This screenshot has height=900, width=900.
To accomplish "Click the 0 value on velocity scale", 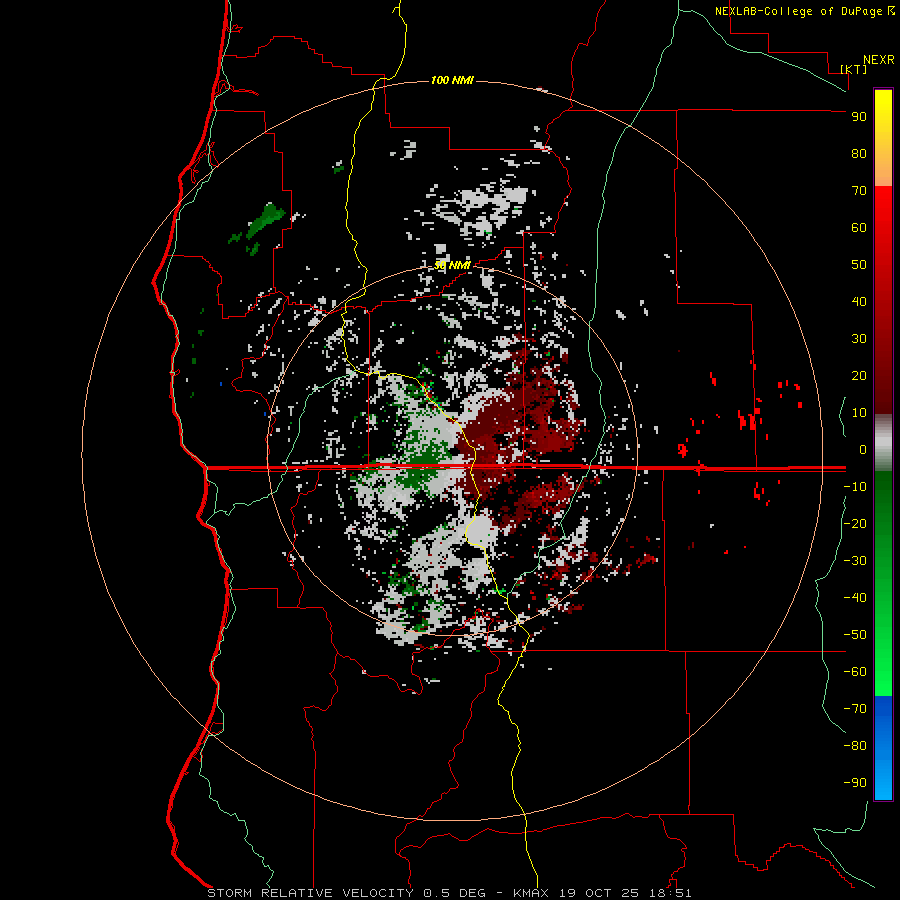I will point(863,450).
